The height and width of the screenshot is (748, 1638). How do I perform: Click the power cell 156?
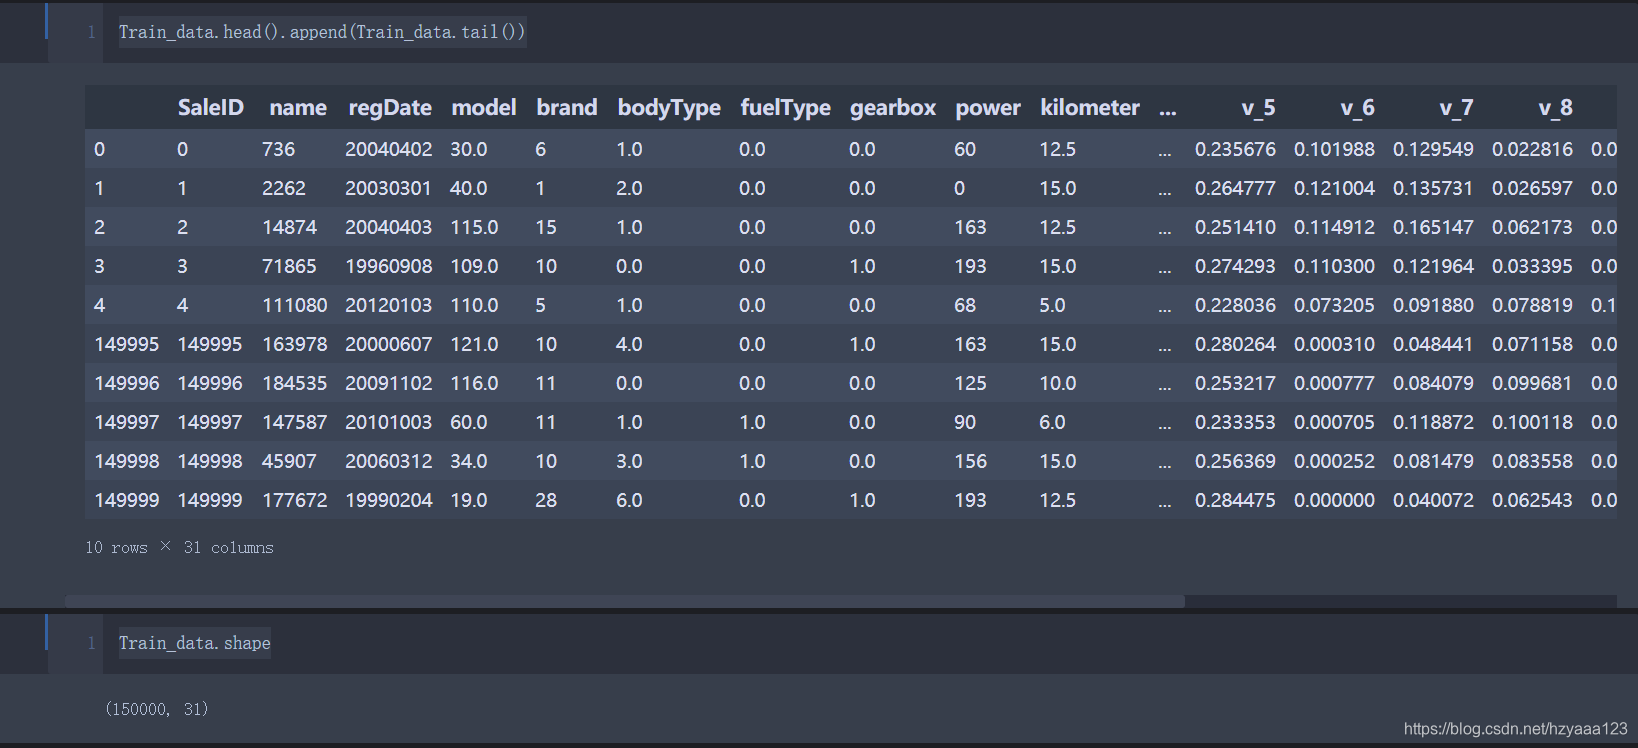coord(970,461)
